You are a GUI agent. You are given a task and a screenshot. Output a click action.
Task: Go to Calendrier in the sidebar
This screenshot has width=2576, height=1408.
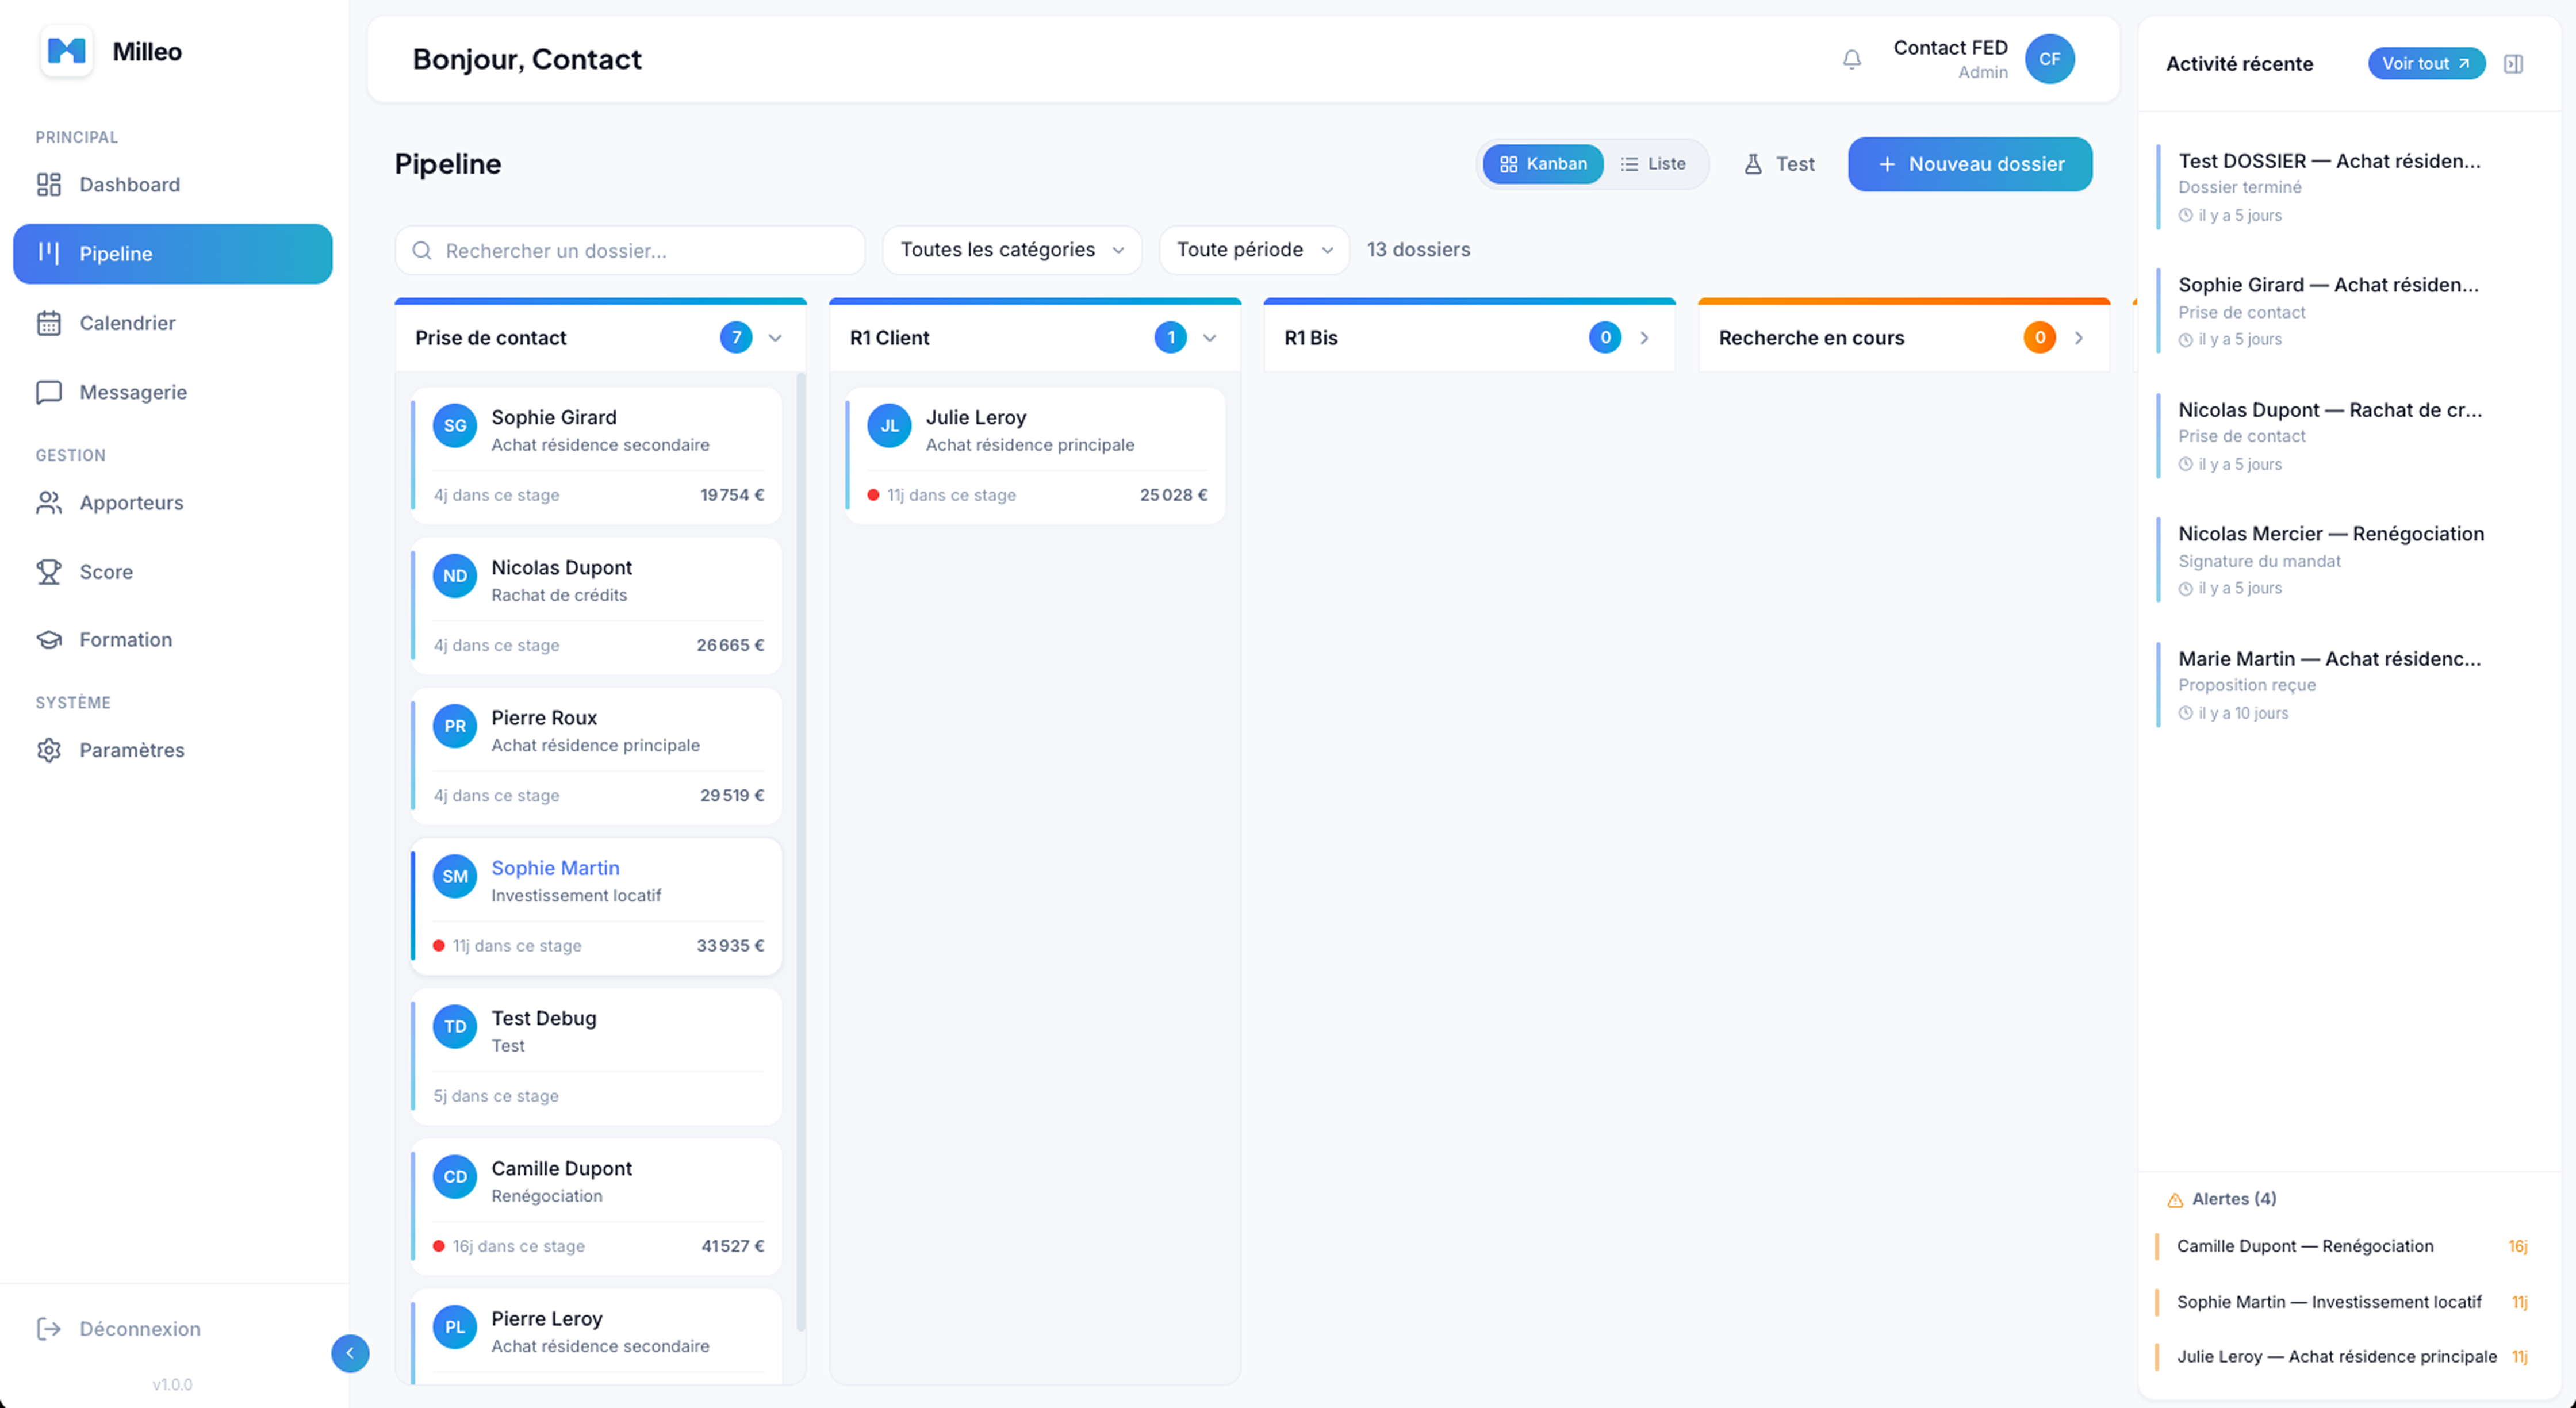point(127,323)
